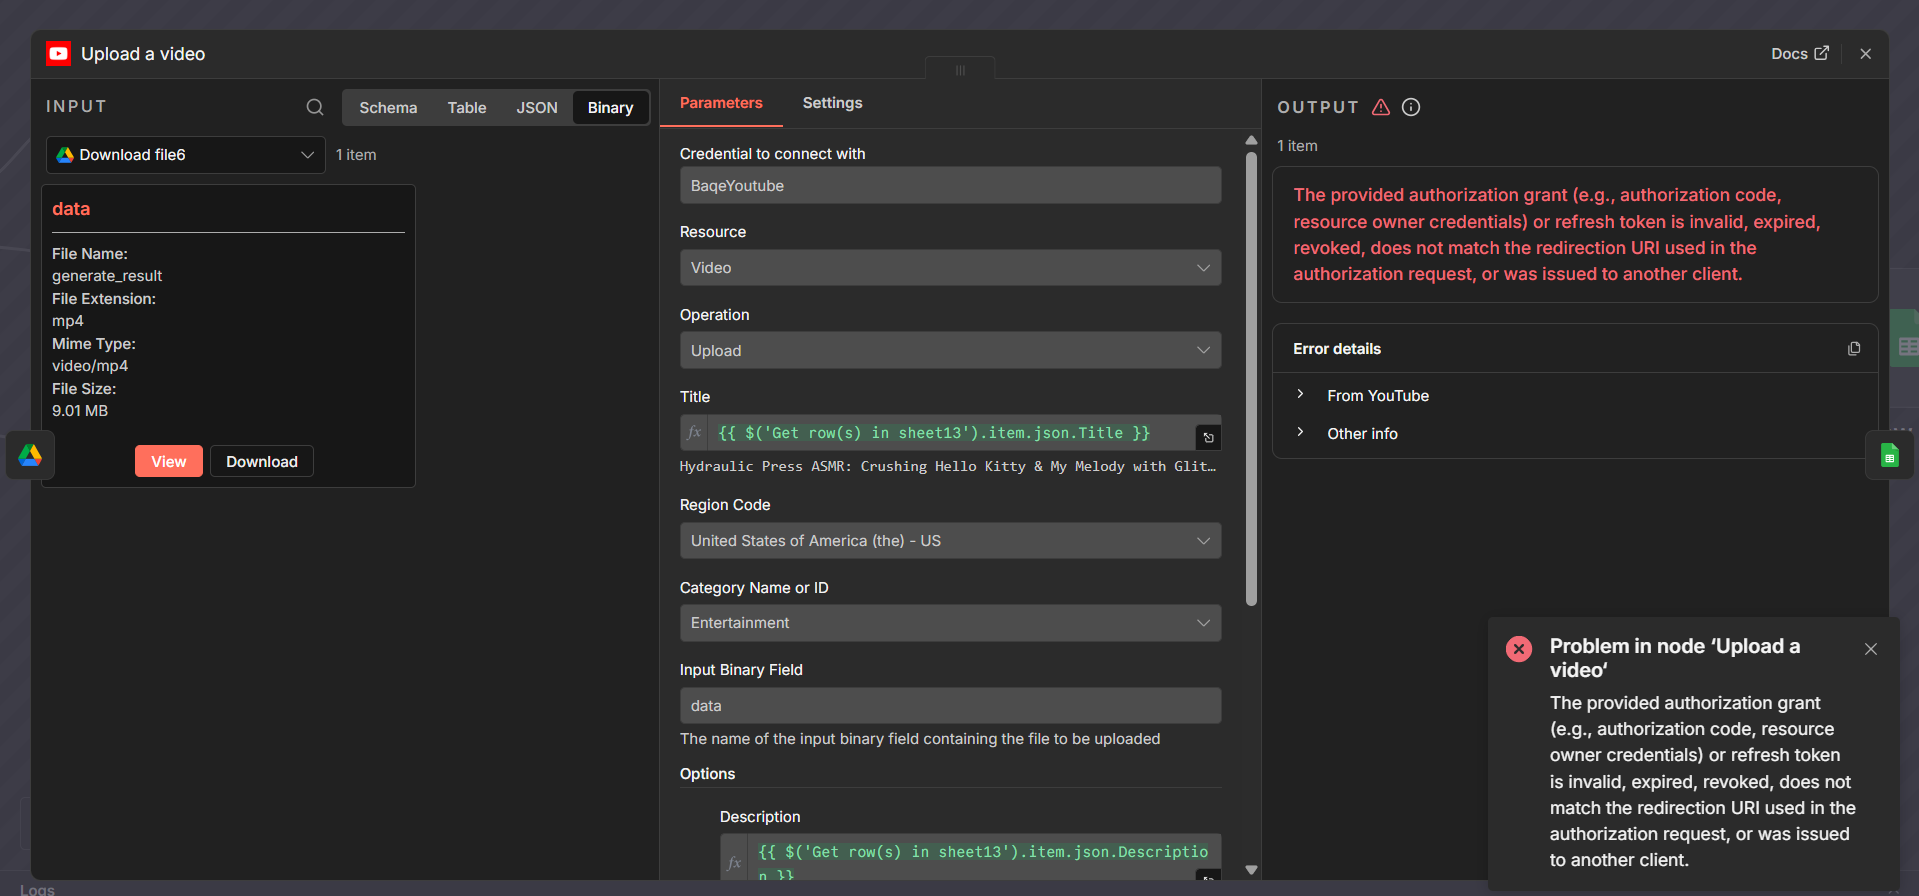This screenshot has width=1919, height=896.
Task: Open the Operation dropdown showing Upload
Action: point(949,351)
